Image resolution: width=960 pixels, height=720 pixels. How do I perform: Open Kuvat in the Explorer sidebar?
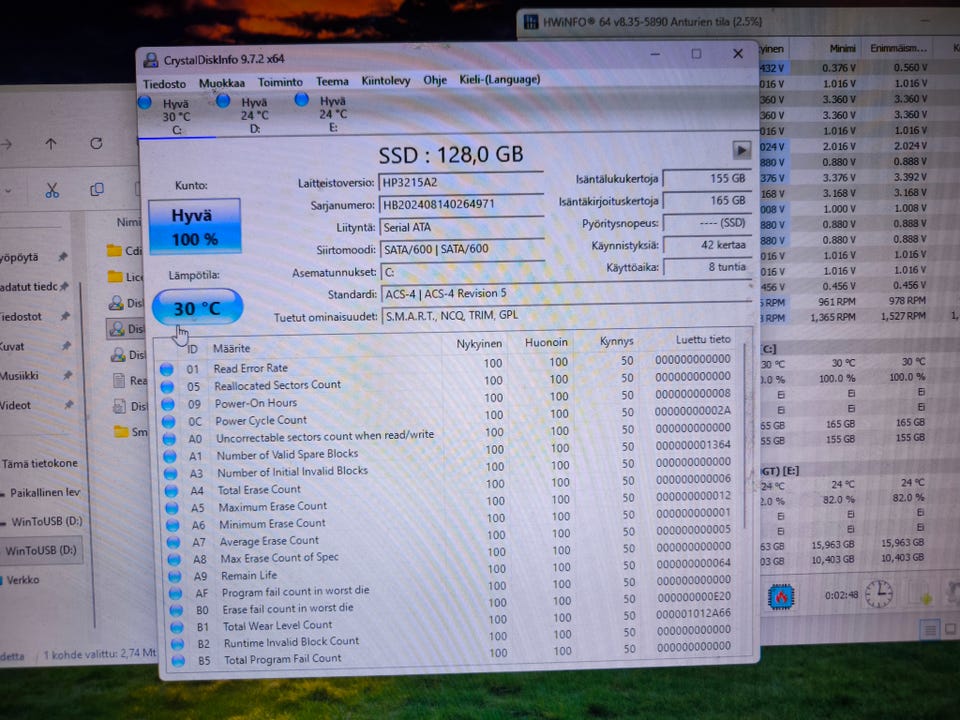[12, 347]
